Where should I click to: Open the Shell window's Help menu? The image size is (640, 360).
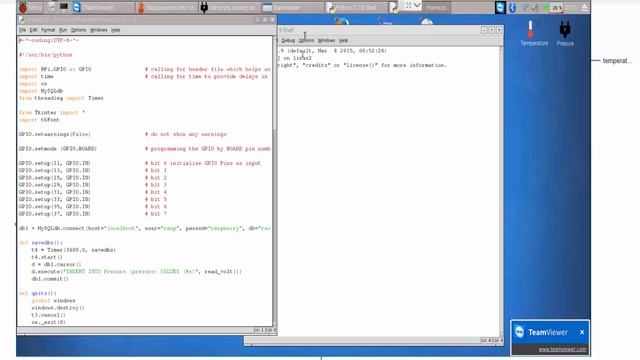click(x=343, y=40)
